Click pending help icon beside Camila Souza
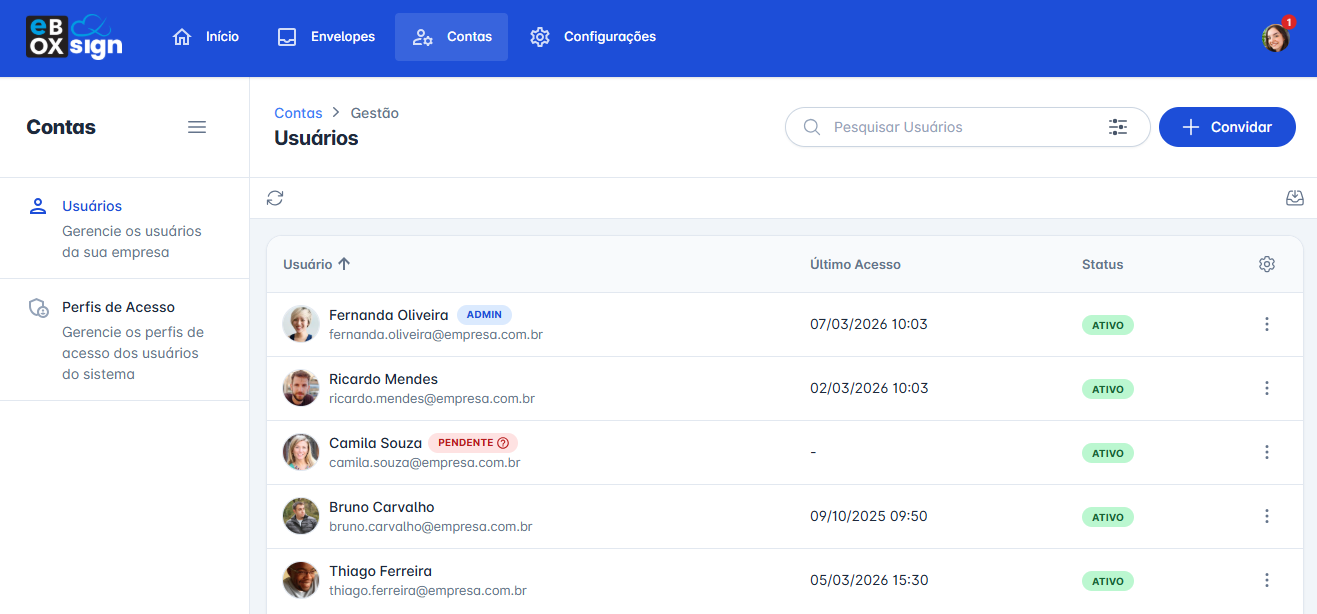1317x614 pixels. [503, 443]
